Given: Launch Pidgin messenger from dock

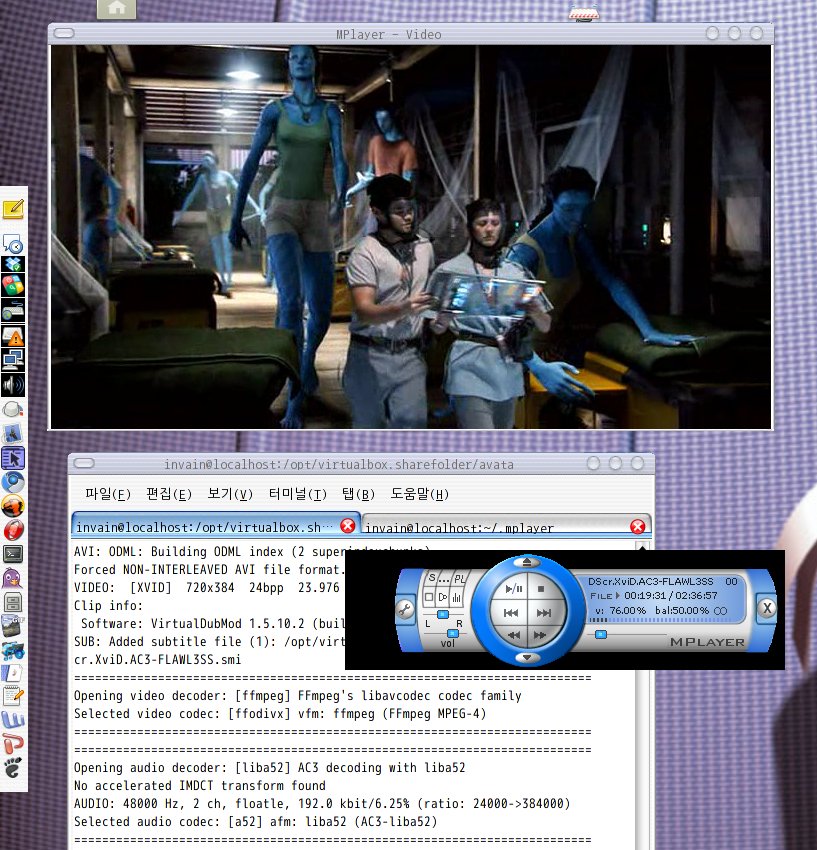Looking at the screenshot, I should [13, 578].
